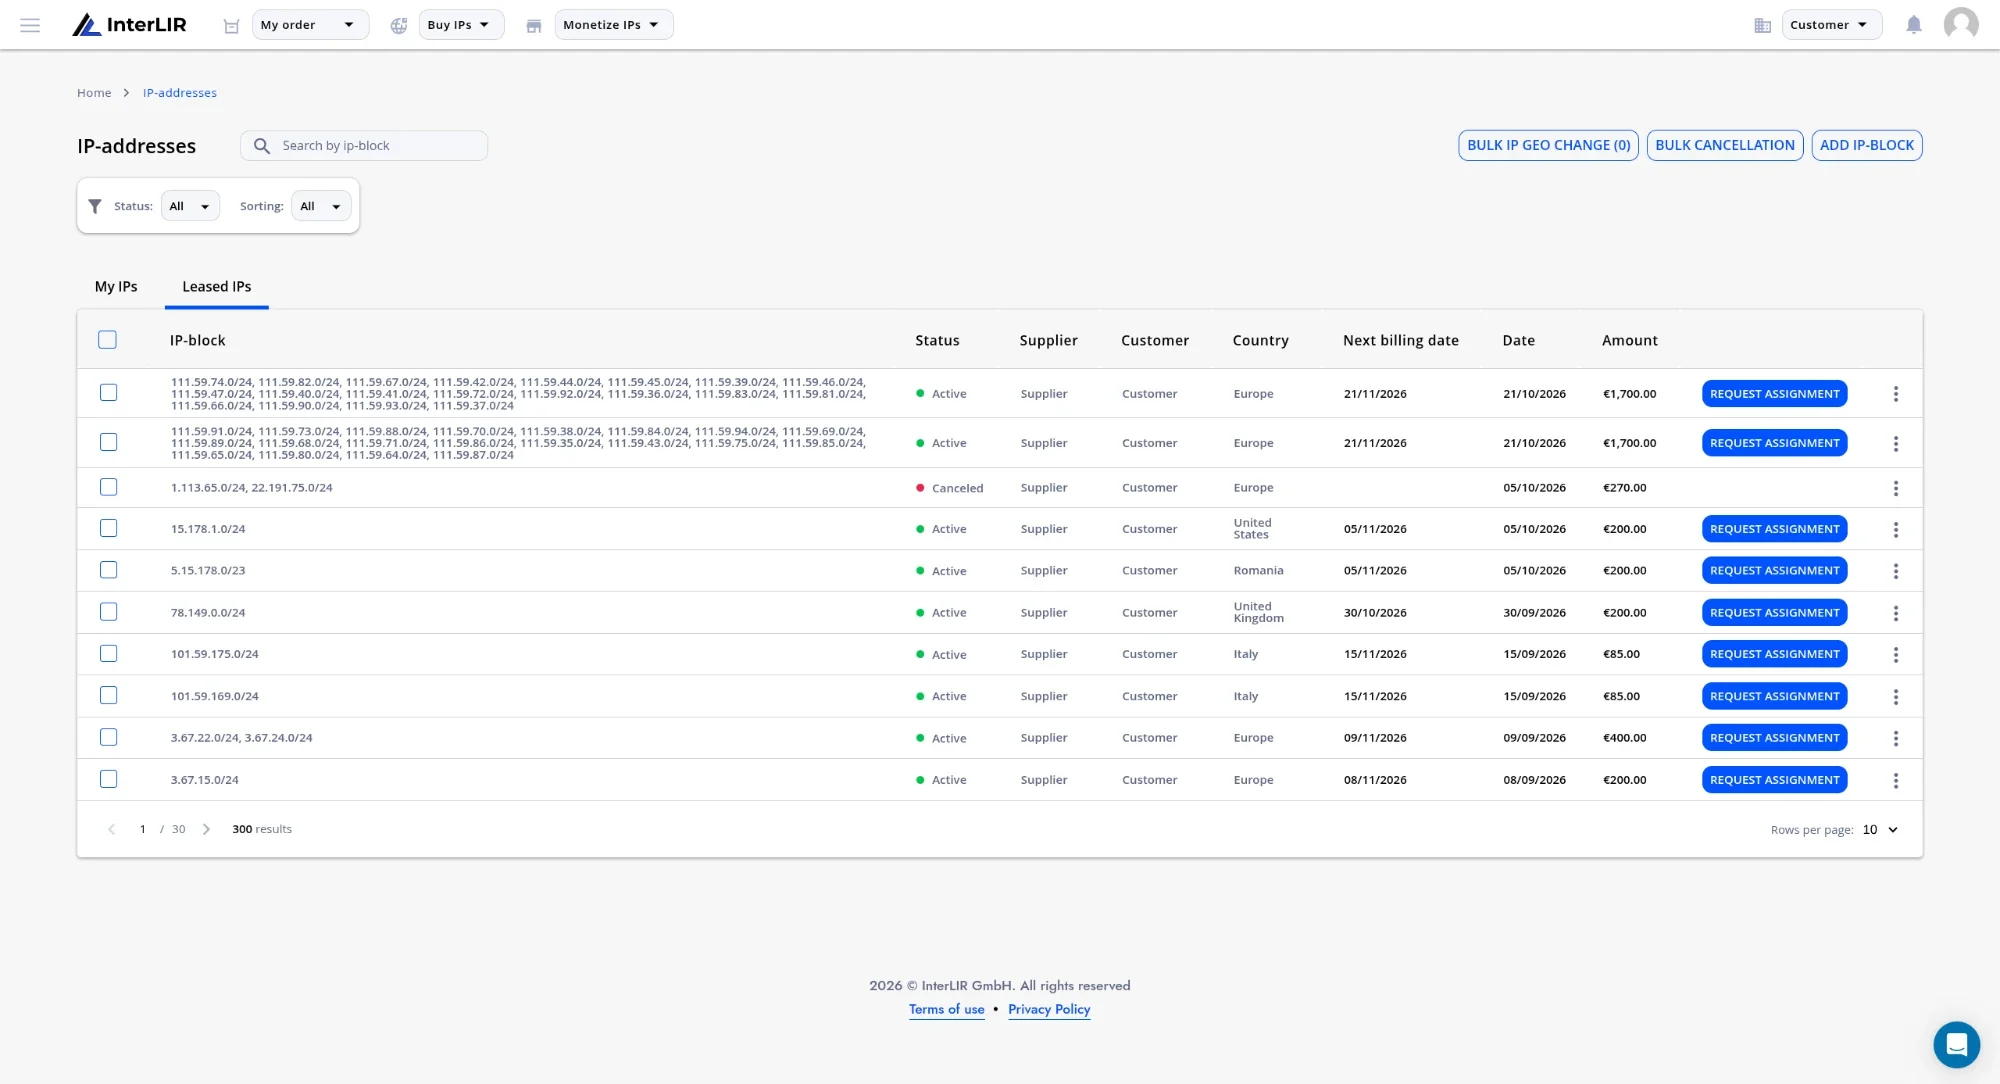Open options menu for 15.178.1.0/24 row
The height and width of the screenshot is (1084, 2000).
click(x=1895, y=529)
